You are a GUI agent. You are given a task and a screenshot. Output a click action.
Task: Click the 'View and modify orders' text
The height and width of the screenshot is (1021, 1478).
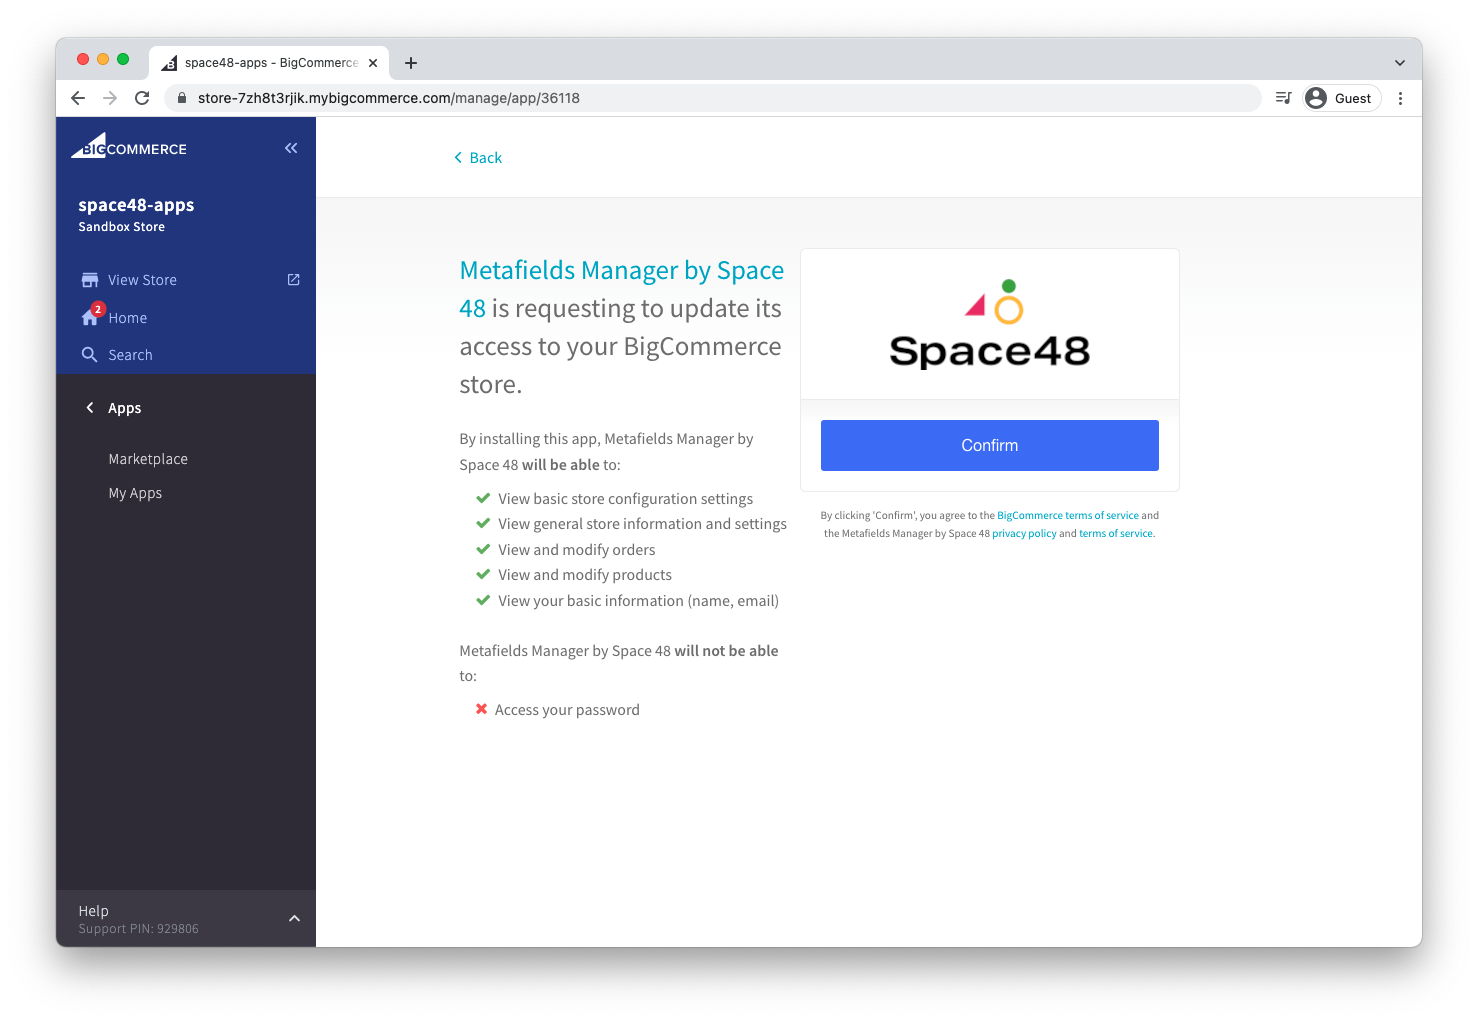point(577,550)
